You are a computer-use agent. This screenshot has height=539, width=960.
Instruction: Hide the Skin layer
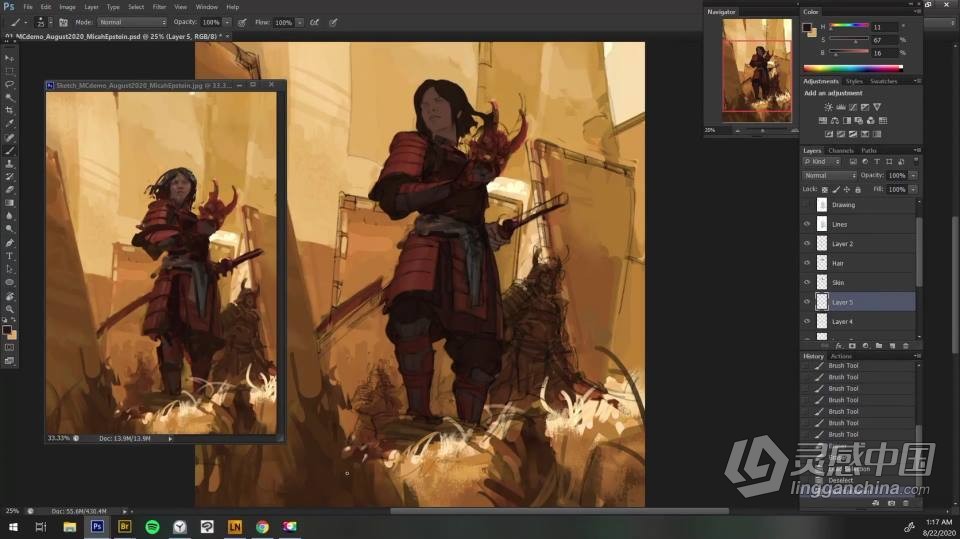807,282
